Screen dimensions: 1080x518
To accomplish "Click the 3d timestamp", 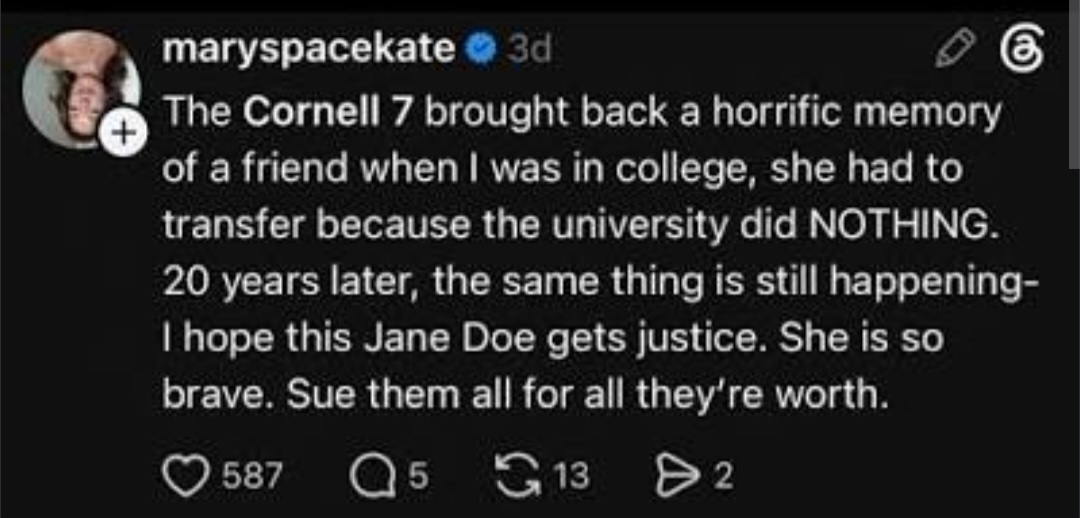I will coord(528,50).
